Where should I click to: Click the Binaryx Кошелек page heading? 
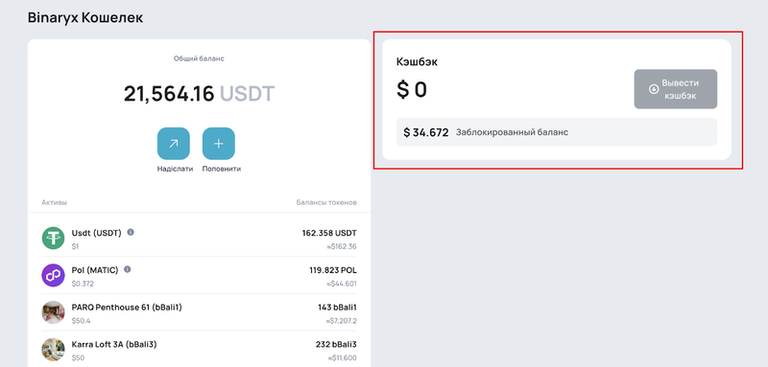pos(86,18)
